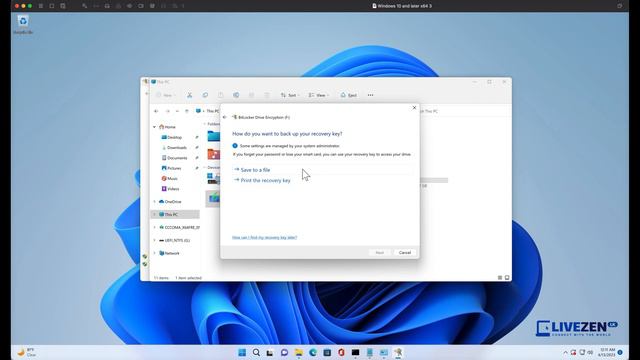Click the Paste icon in Explorer toolbar

click(220, 95)
